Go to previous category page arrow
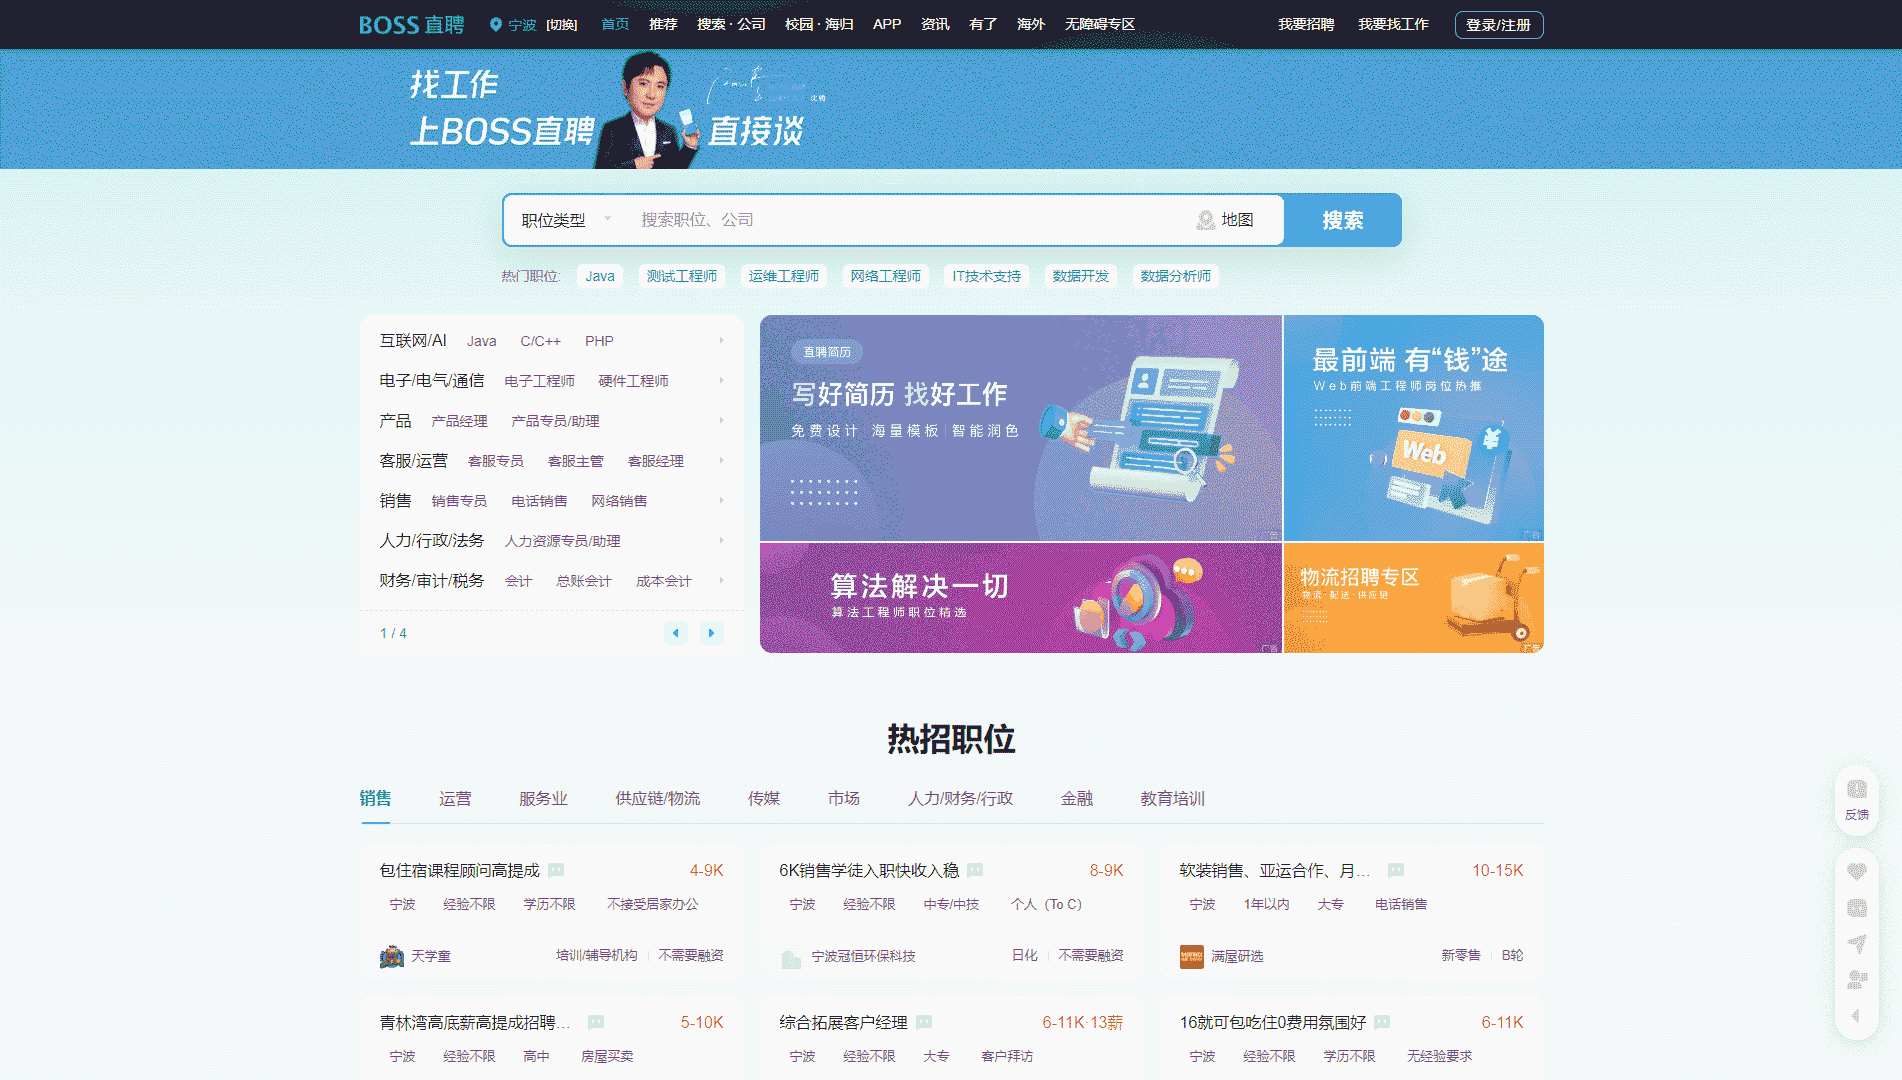This screenshot has height=1080, width=1902. (676, 632)
